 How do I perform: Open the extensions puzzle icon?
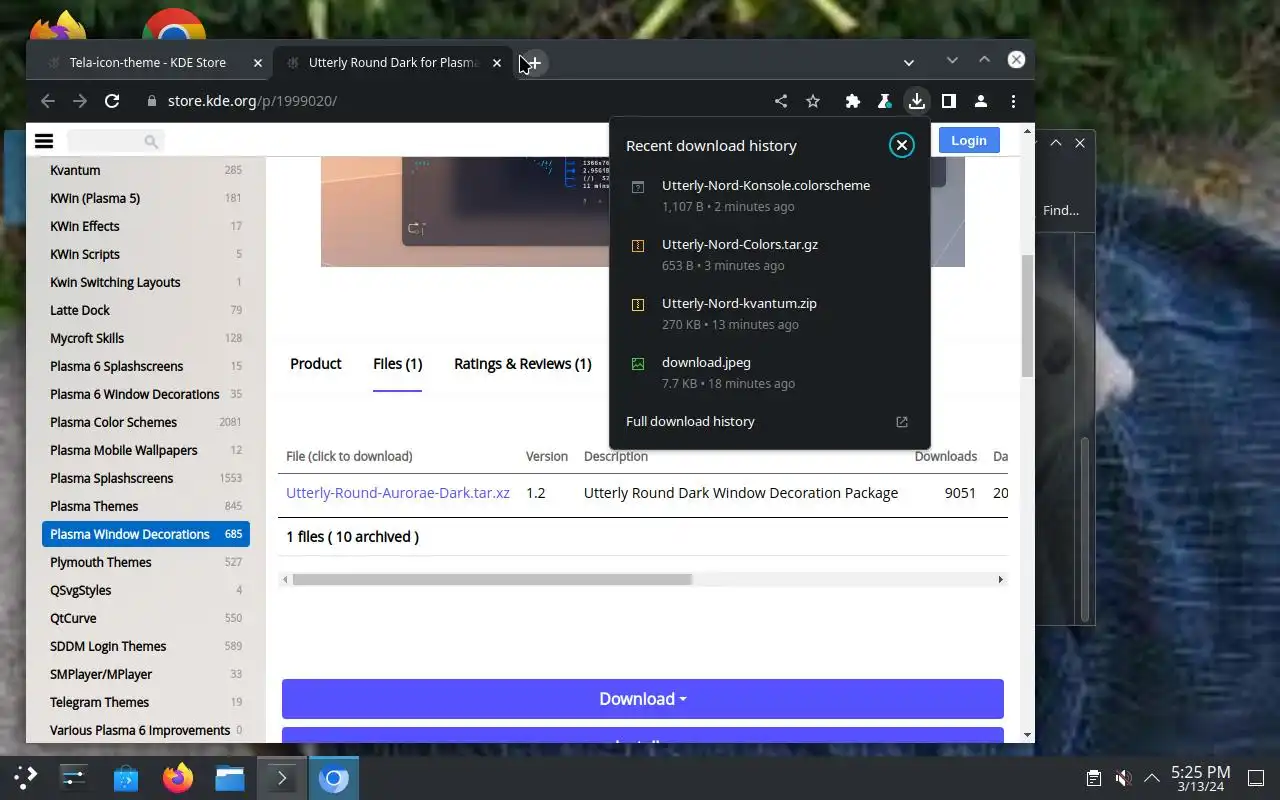point(853,101)
